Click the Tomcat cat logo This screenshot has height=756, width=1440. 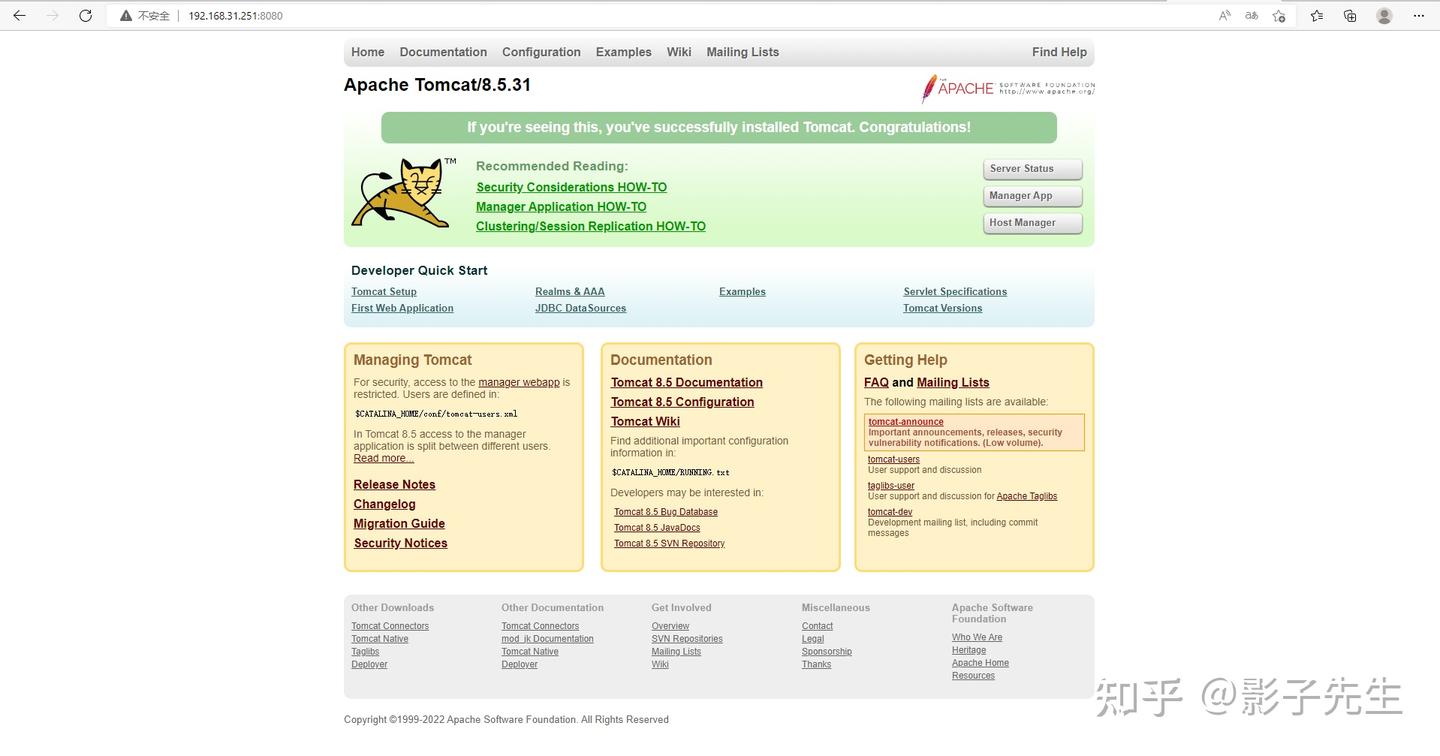coord(403,192)
